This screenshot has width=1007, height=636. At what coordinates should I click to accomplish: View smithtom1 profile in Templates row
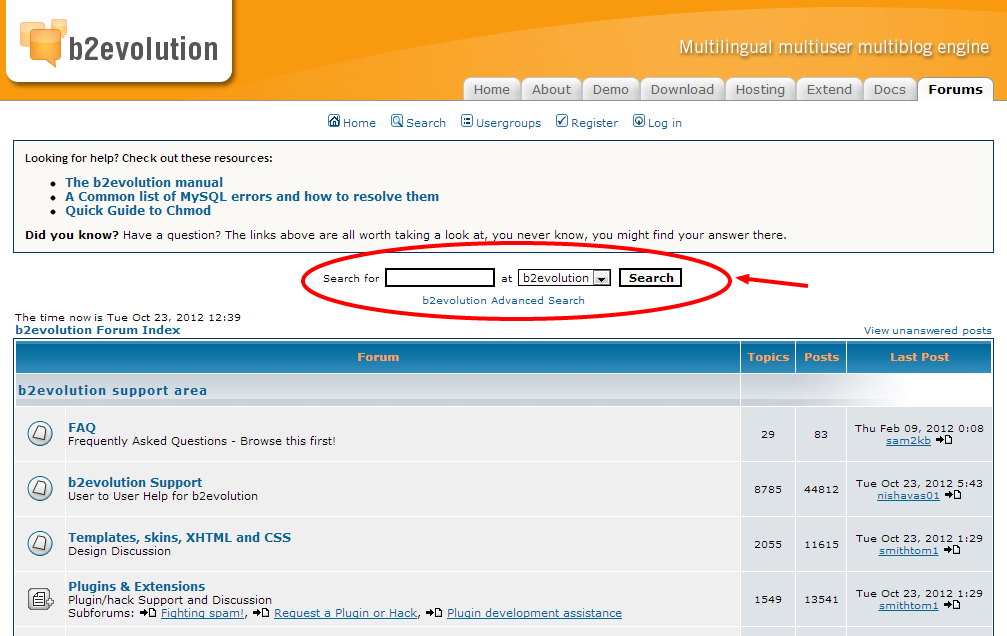[x=908, y=551]
